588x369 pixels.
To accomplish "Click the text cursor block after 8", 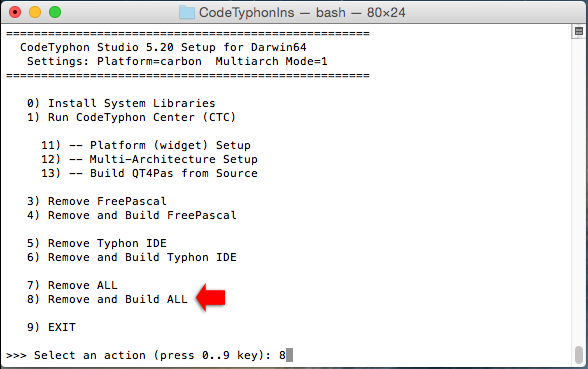I will tap(289, 355).
